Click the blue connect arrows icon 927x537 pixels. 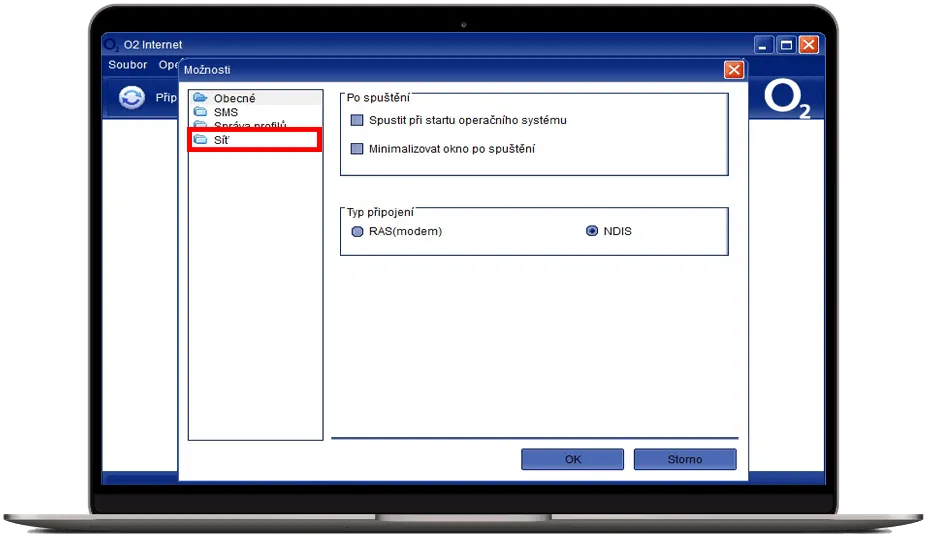pos(131,98)
